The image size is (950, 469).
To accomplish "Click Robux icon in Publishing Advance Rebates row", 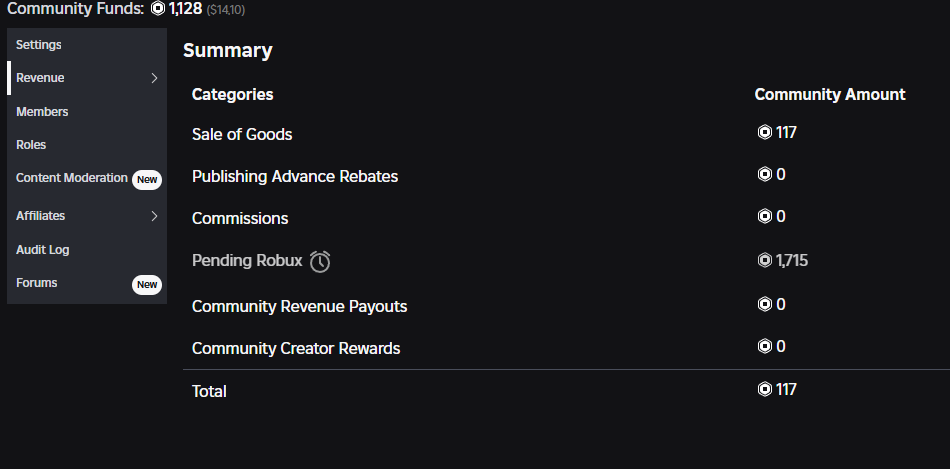I will point(765,175).
